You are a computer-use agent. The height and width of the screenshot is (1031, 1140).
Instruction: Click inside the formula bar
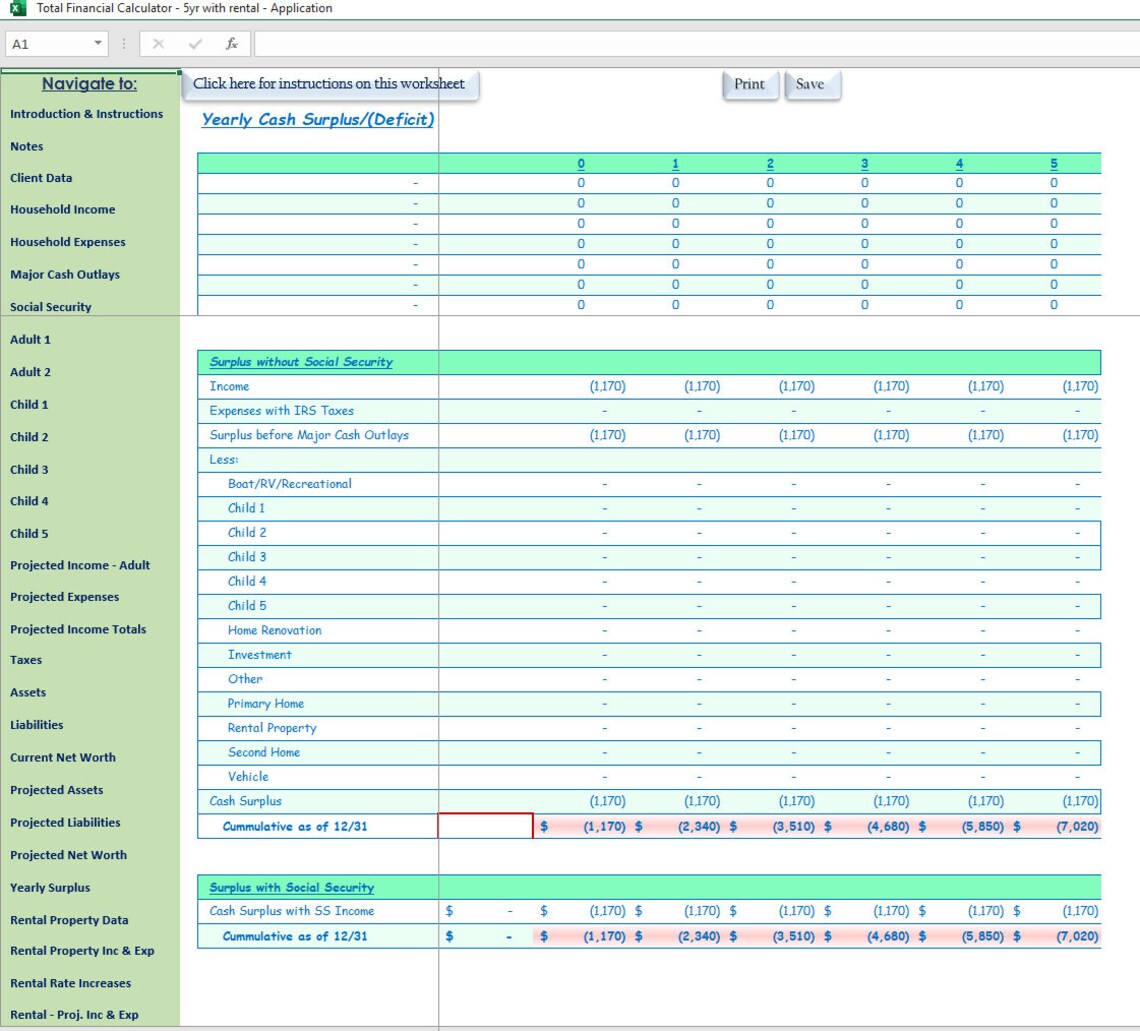point(600,43)
